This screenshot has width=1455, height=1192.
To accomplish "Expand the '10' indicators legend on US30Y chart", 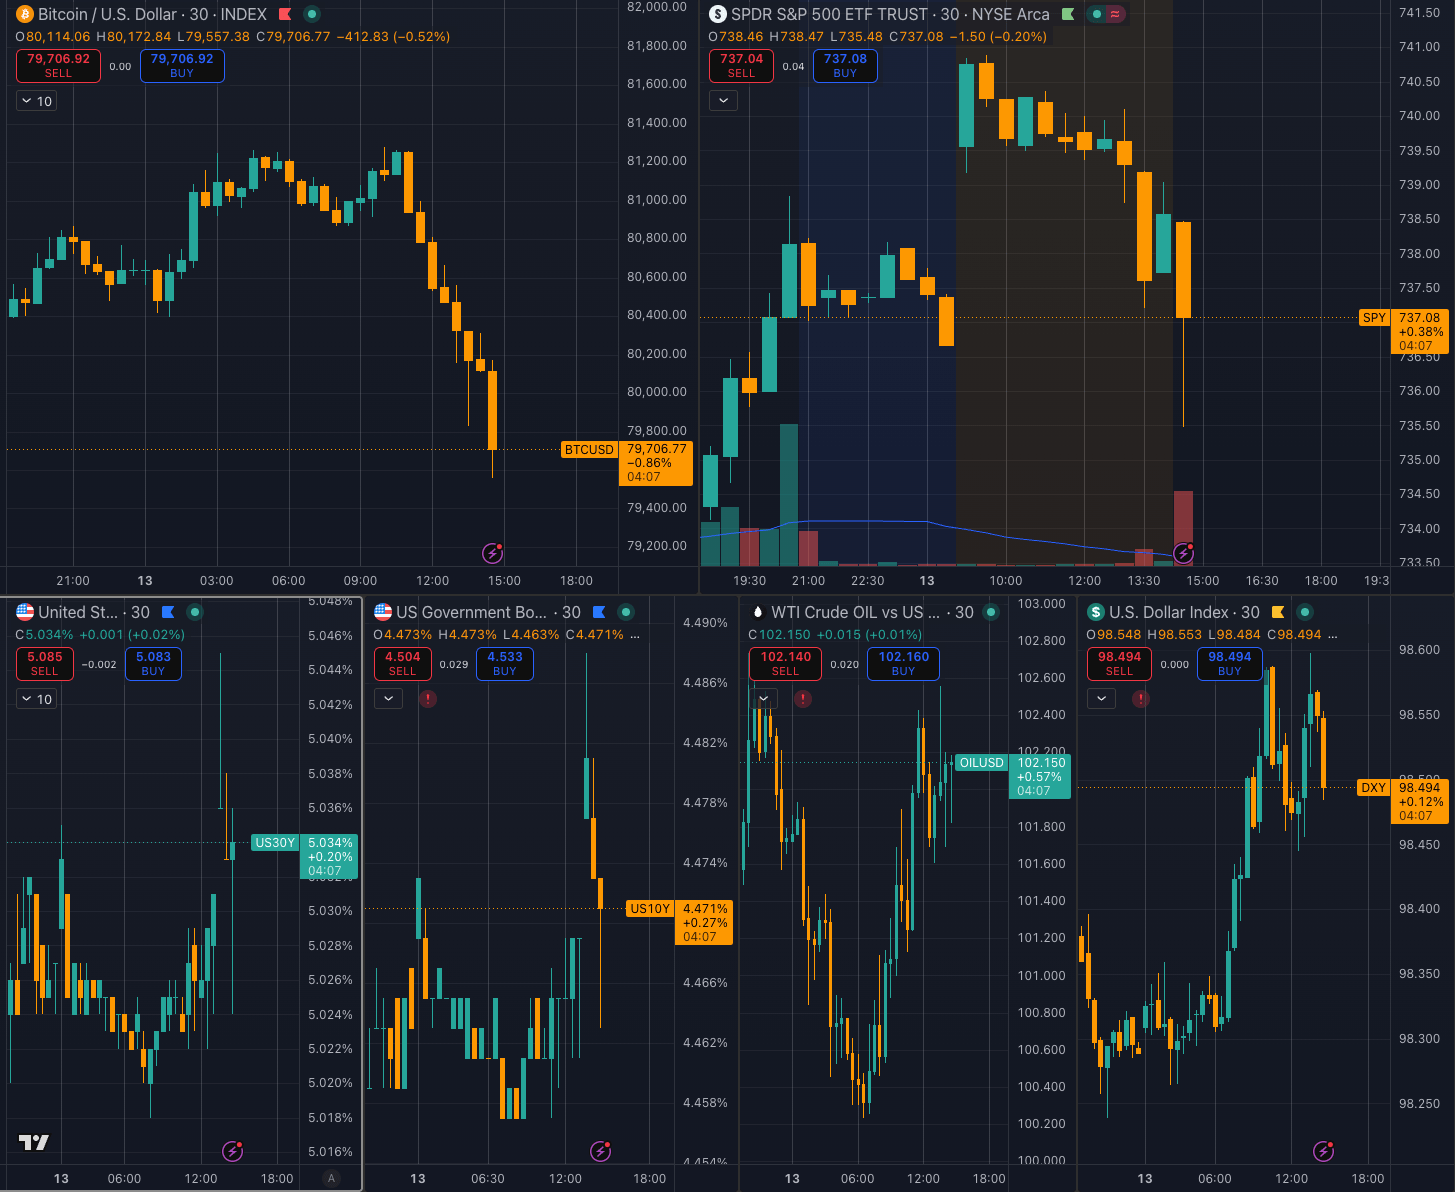I will (36, 699).
